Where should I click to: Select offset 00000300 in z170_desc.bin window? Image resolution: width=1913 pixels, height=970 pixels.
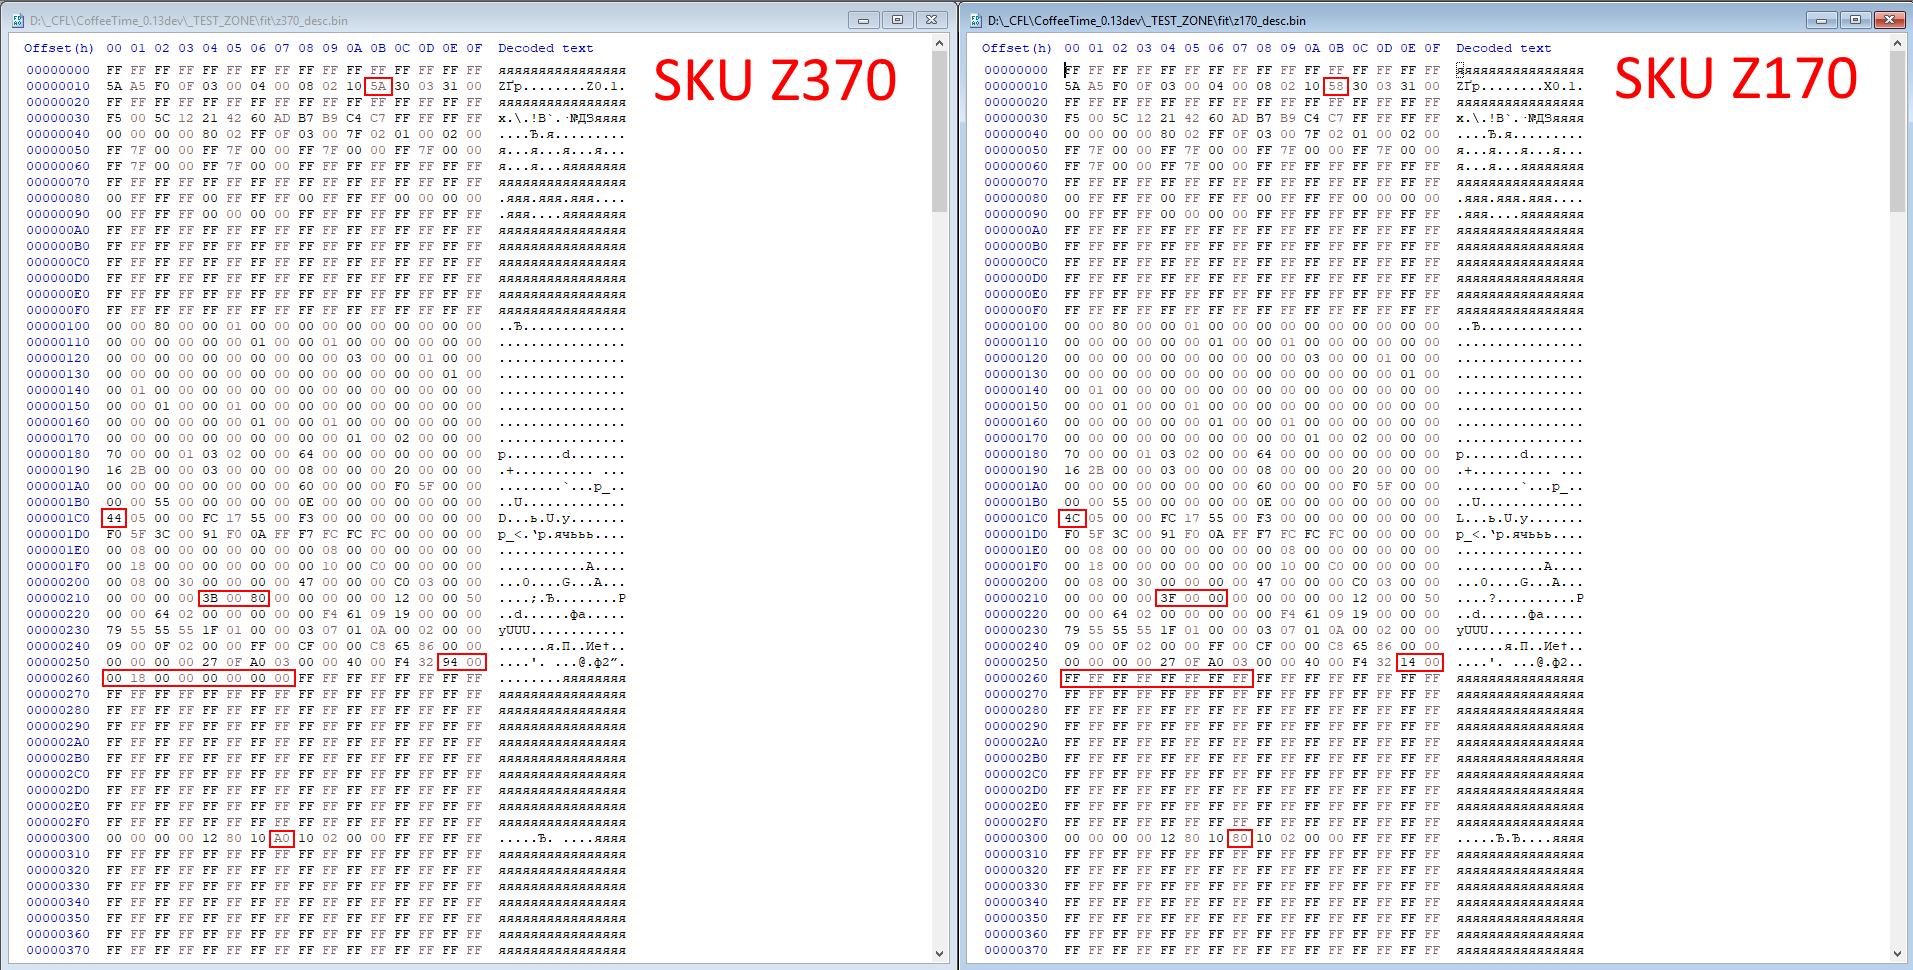tap(1016, 838)
